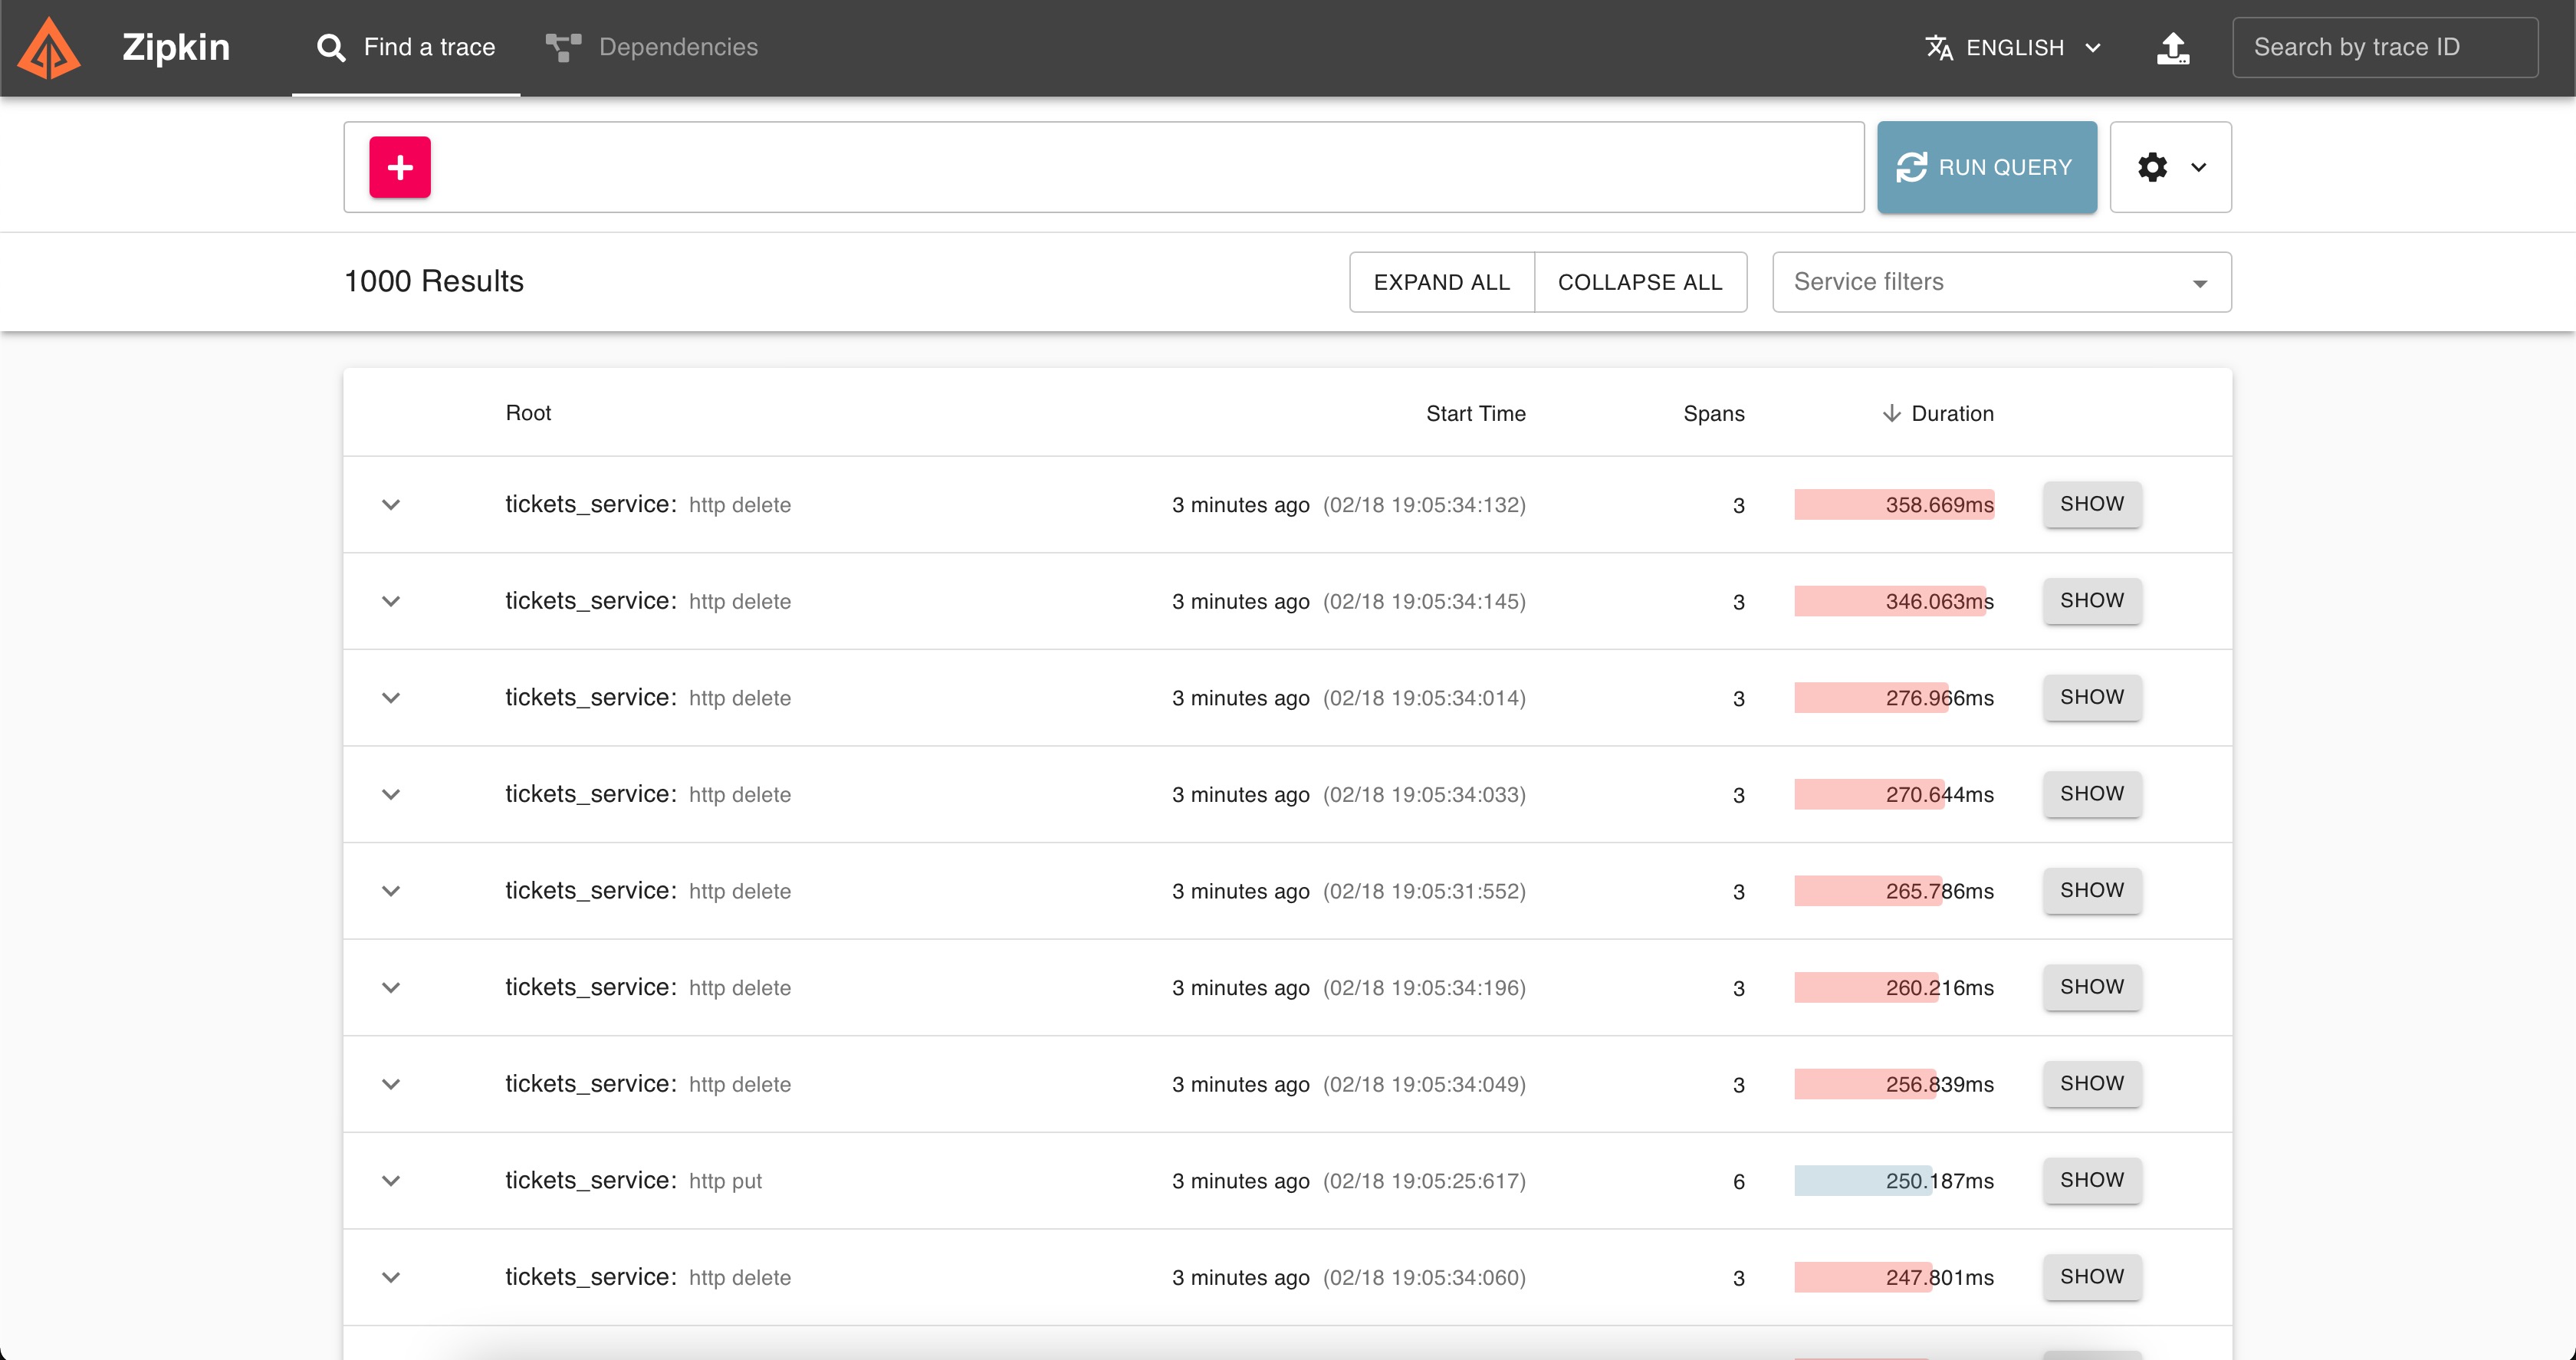Click the Search by trace ID field
2576x1360 pixels.
click(x=2384, y=47)
